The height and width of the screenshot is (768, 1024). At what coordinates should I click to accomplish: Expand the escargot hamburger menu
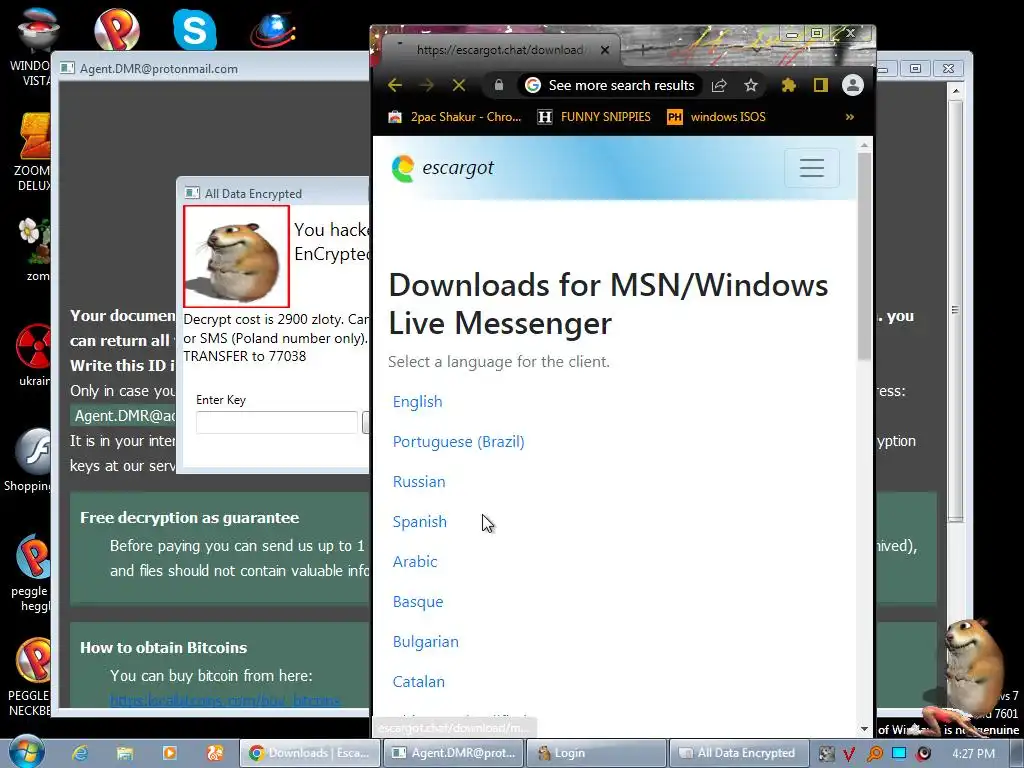(812, 168)
